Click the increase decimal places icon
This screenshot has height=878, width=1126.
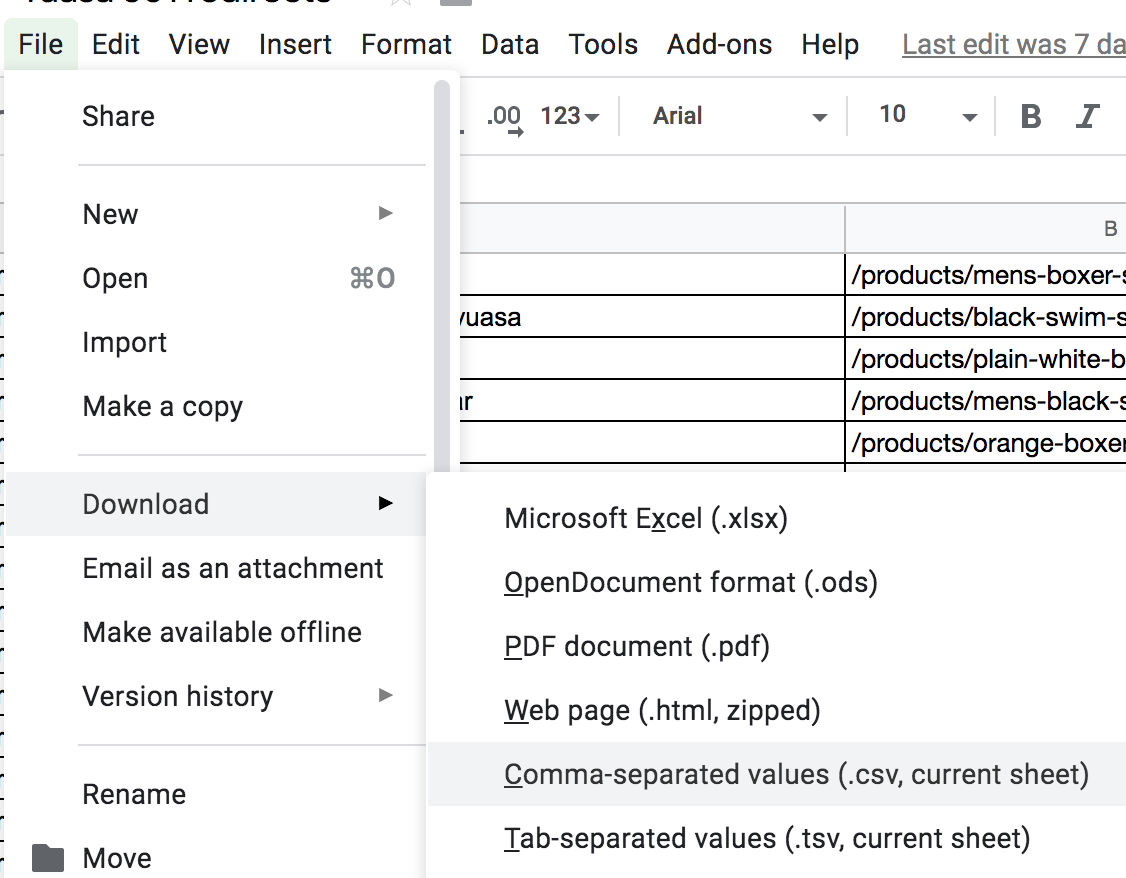pos(504,117)
